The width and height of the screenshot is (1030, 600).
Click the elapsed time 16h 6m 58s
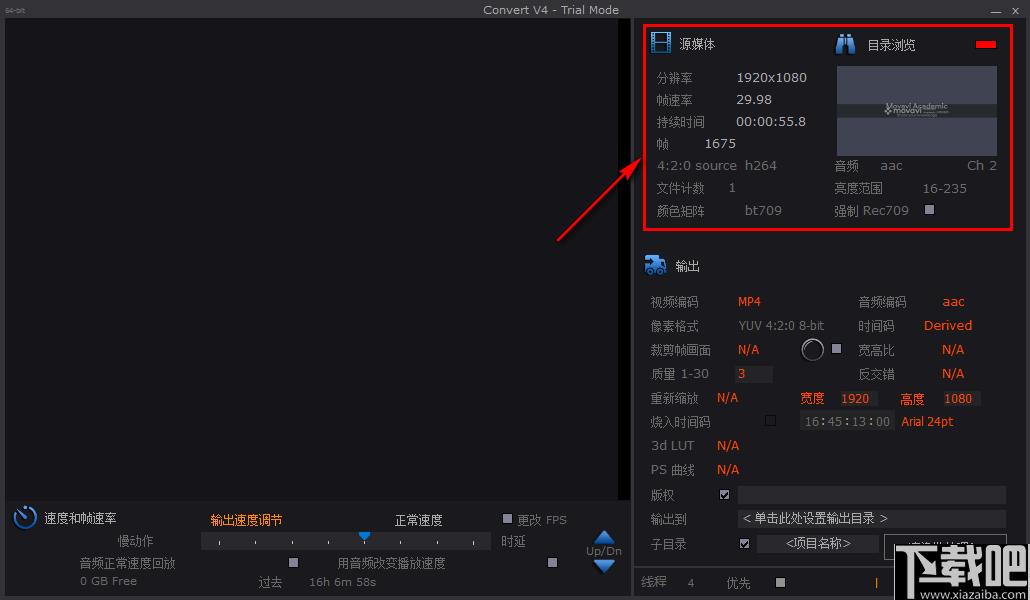(342, 582)
